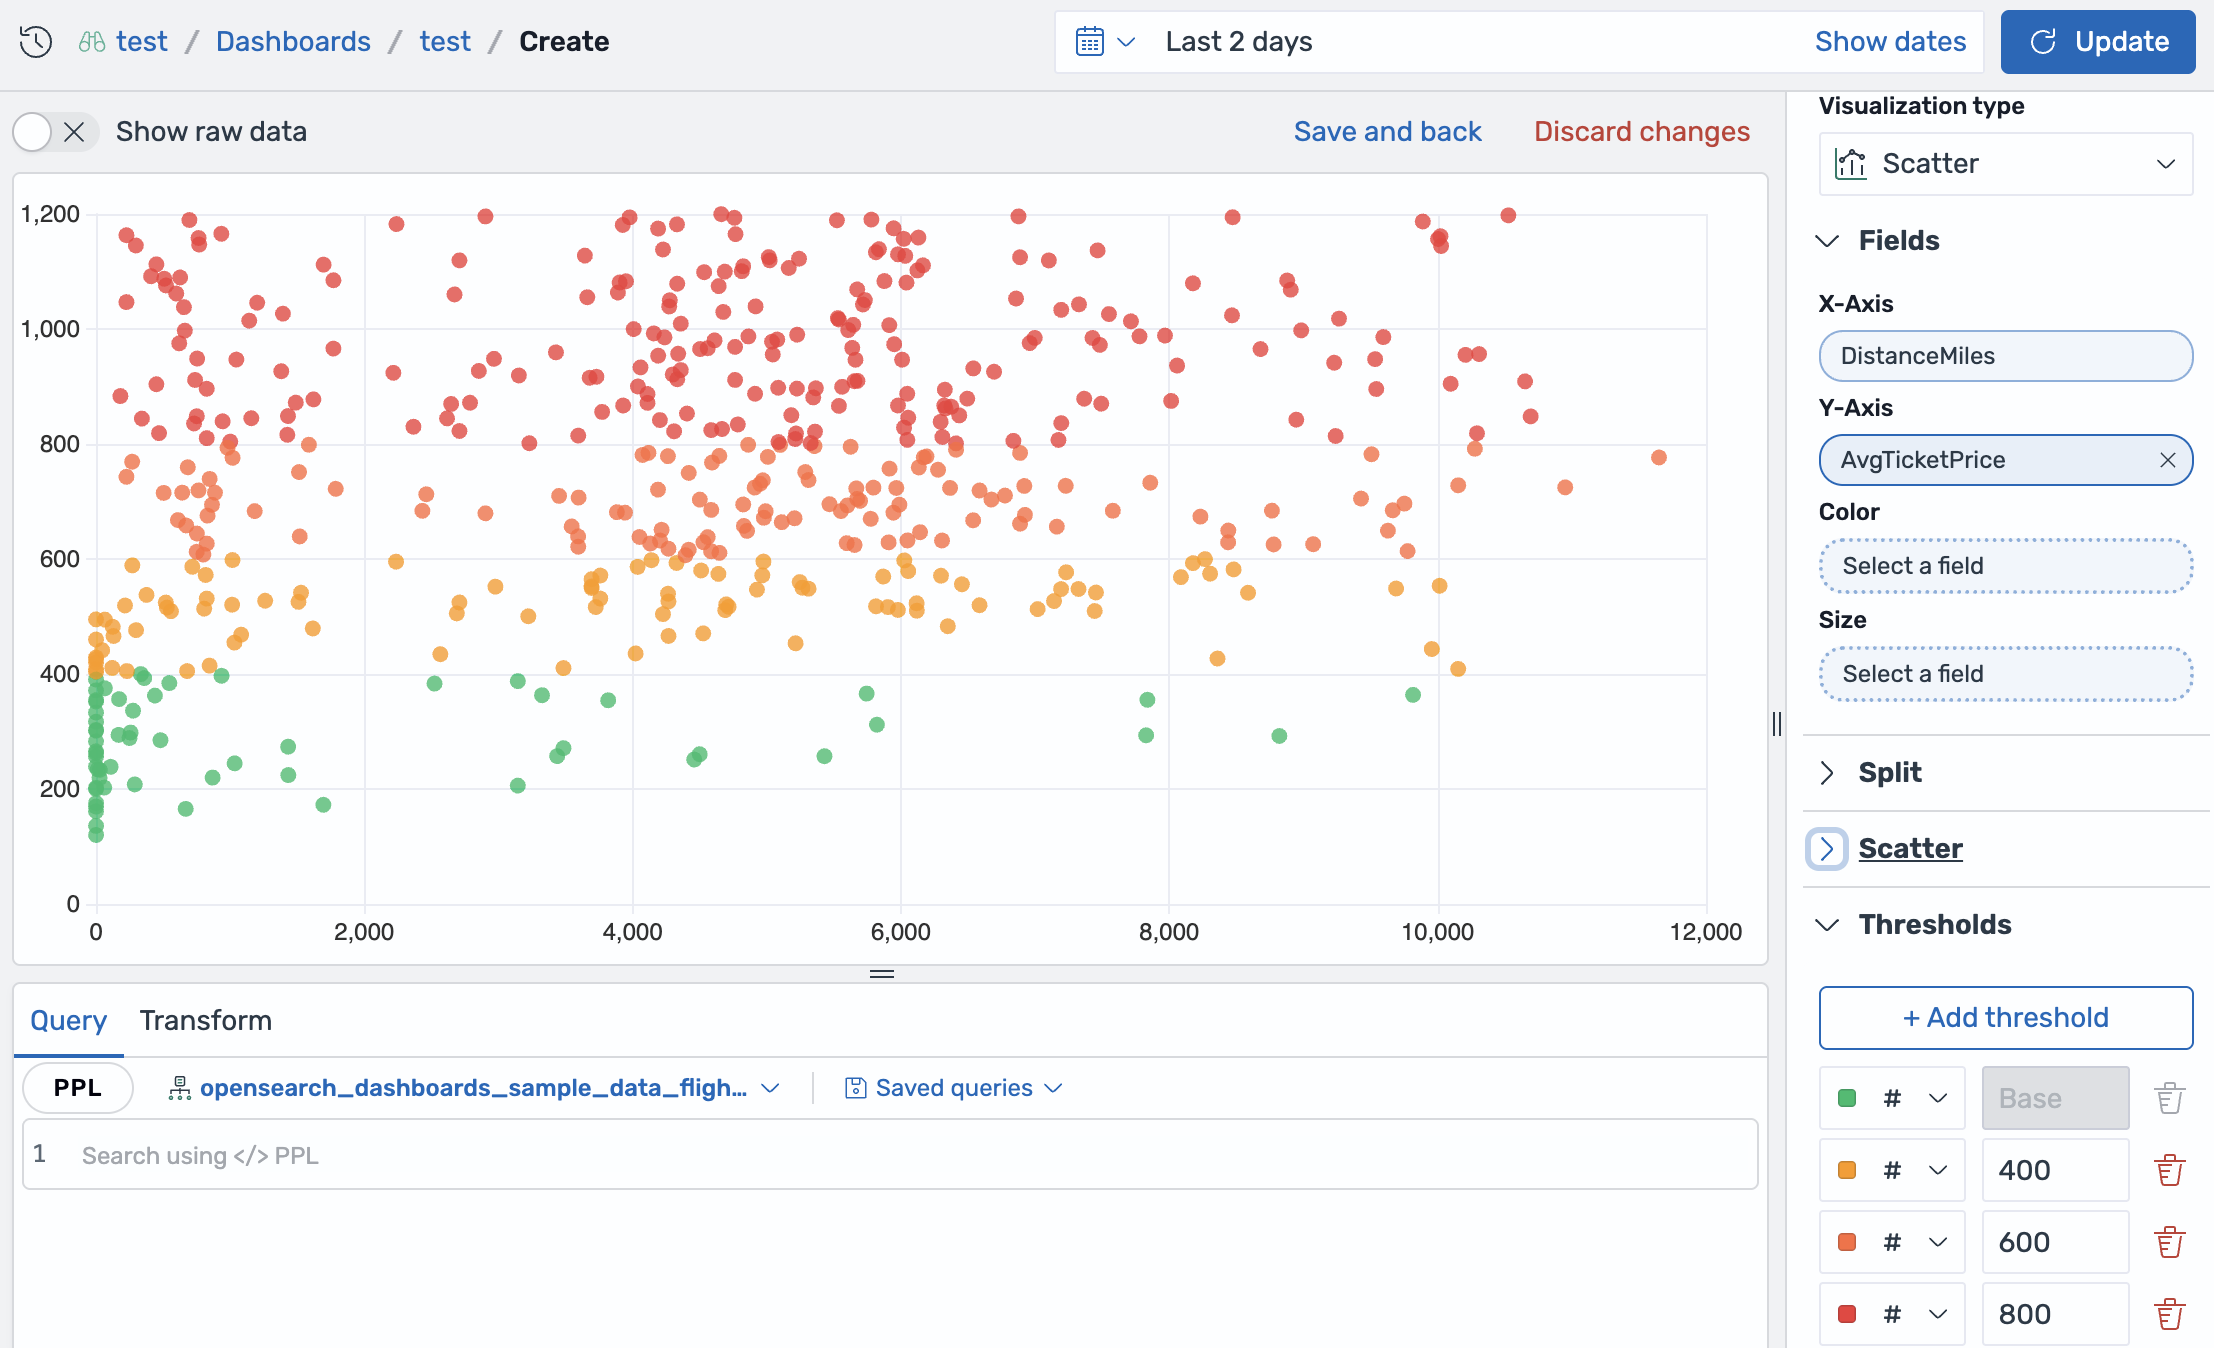Click the 800 threshold value field
Viewport: 2214px width, 1348px height.
click(x=2055, y=1314)
